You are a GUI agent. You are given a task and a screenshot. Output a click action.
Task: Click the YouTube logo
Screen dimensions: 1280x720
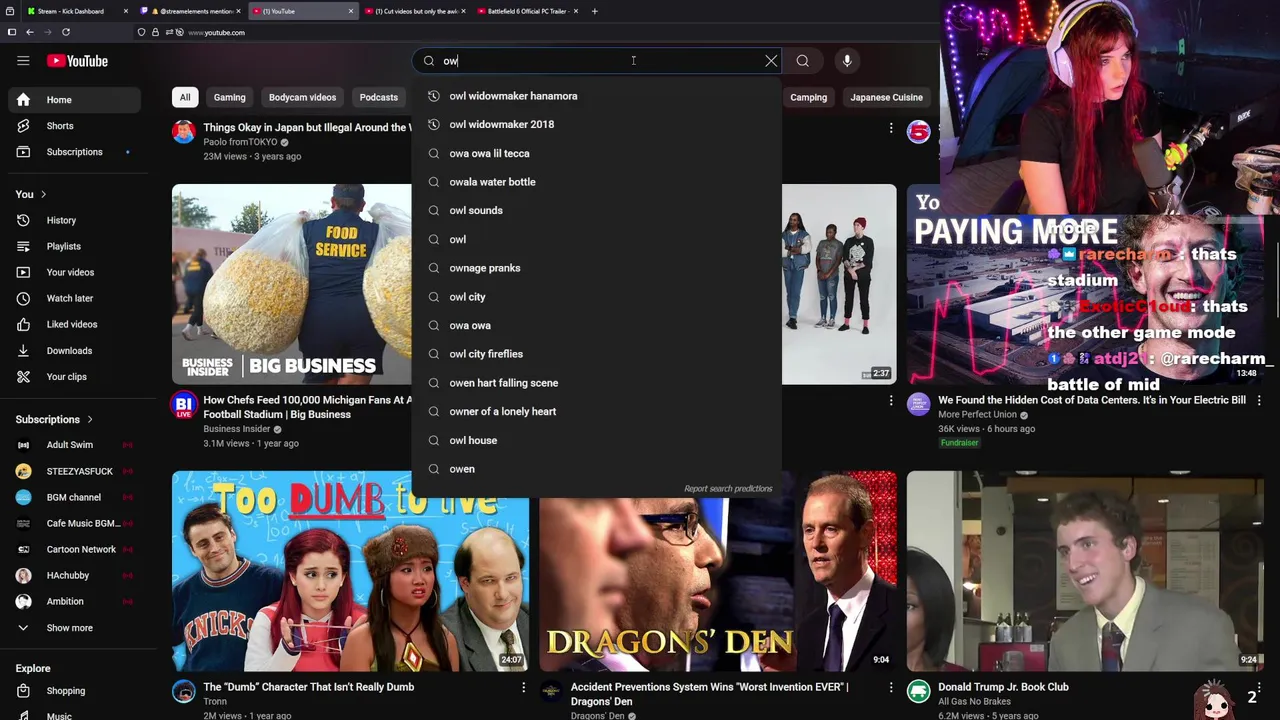pyautogui.click(x=77, y=61)
